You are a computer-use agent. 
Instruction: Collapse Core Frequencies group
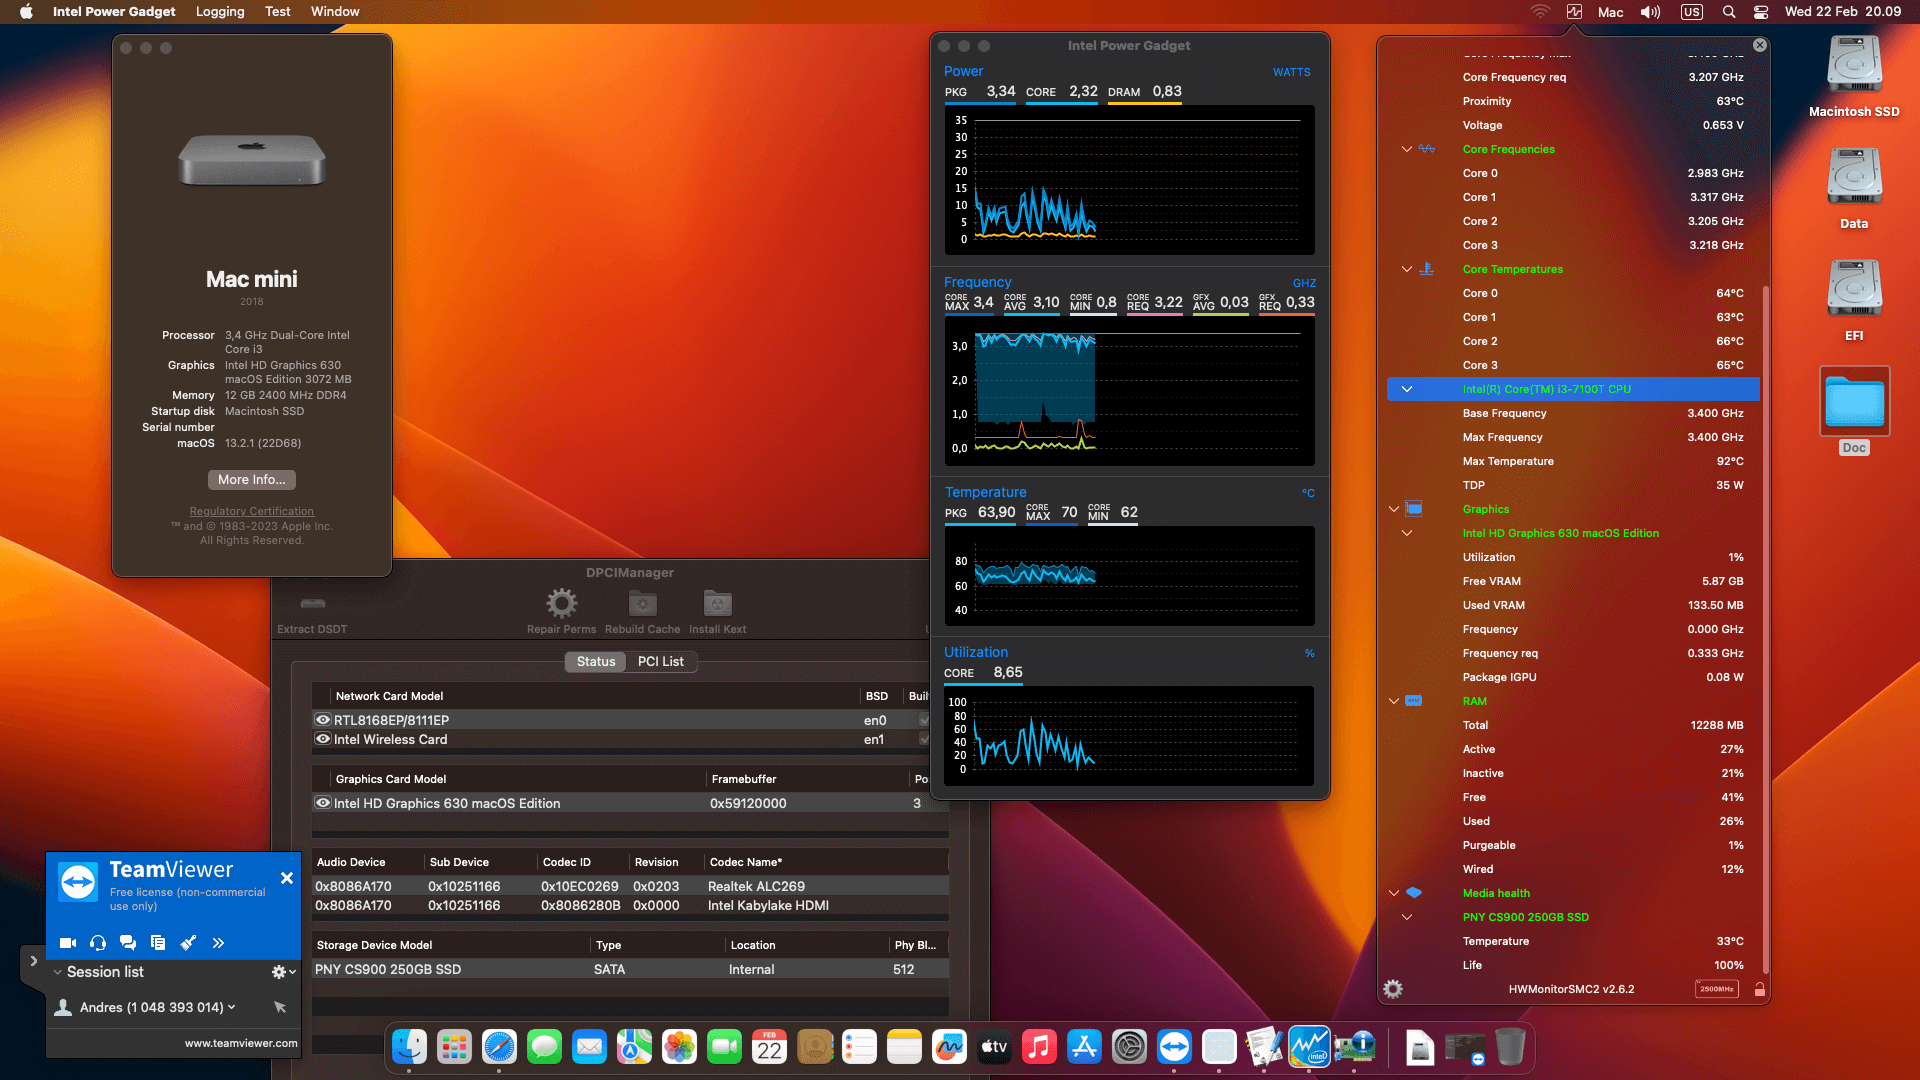1407,149
